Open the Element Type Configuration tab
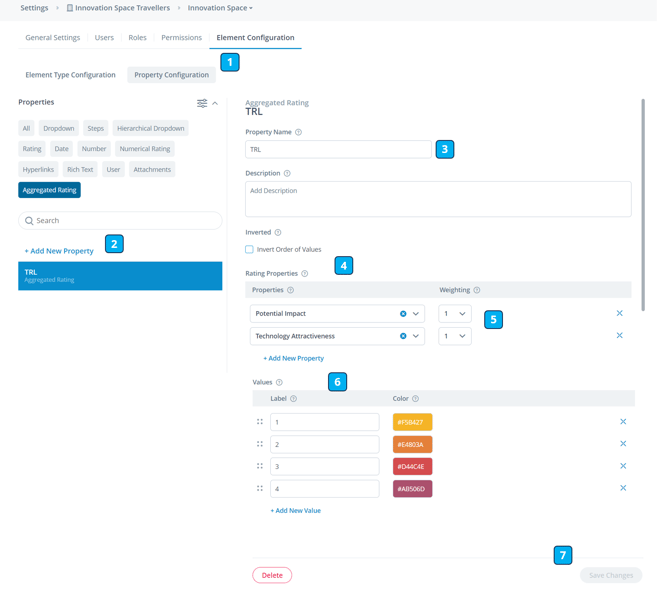The width and height of the screenshot is (670, 599). pyautogui.click(x=70, y=75)
